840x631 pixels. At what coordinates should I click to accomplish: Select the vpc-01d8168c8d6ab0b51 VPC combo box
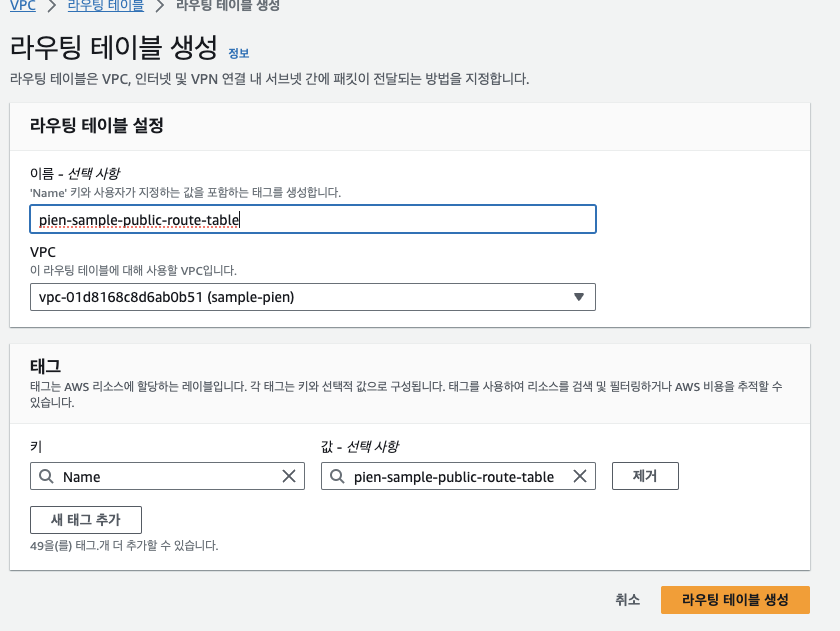[x=313, y=297]
